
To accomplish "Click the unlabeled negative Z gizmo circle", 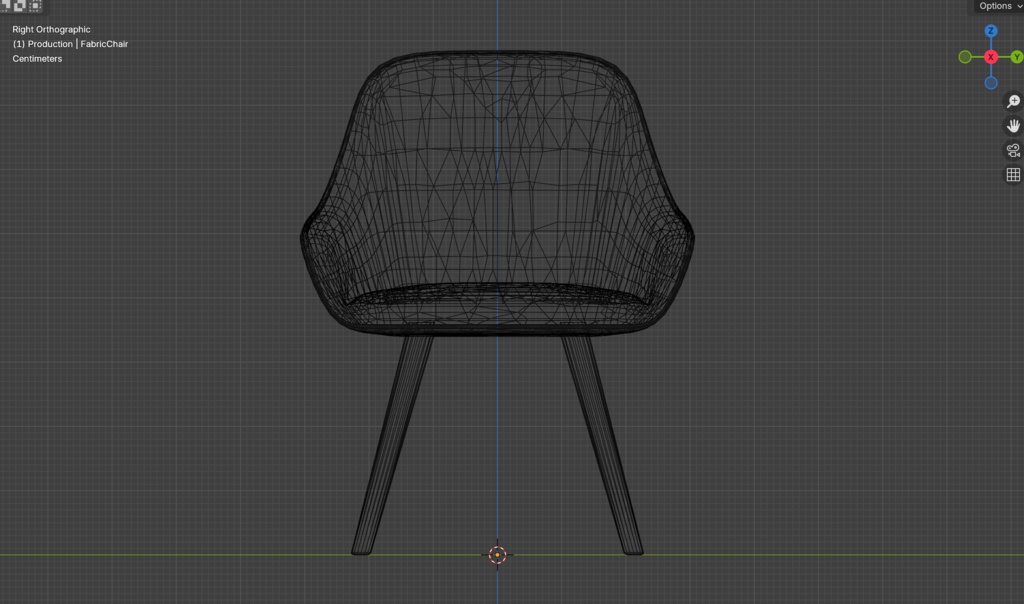I will [991, 83].
